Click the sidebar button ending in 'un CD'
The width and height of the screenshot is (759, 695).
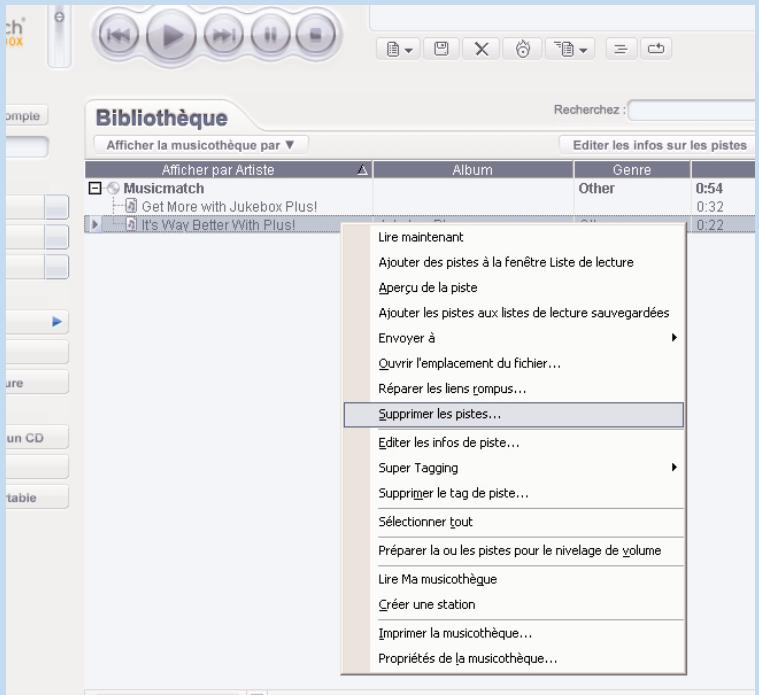[x=37, y=438]
